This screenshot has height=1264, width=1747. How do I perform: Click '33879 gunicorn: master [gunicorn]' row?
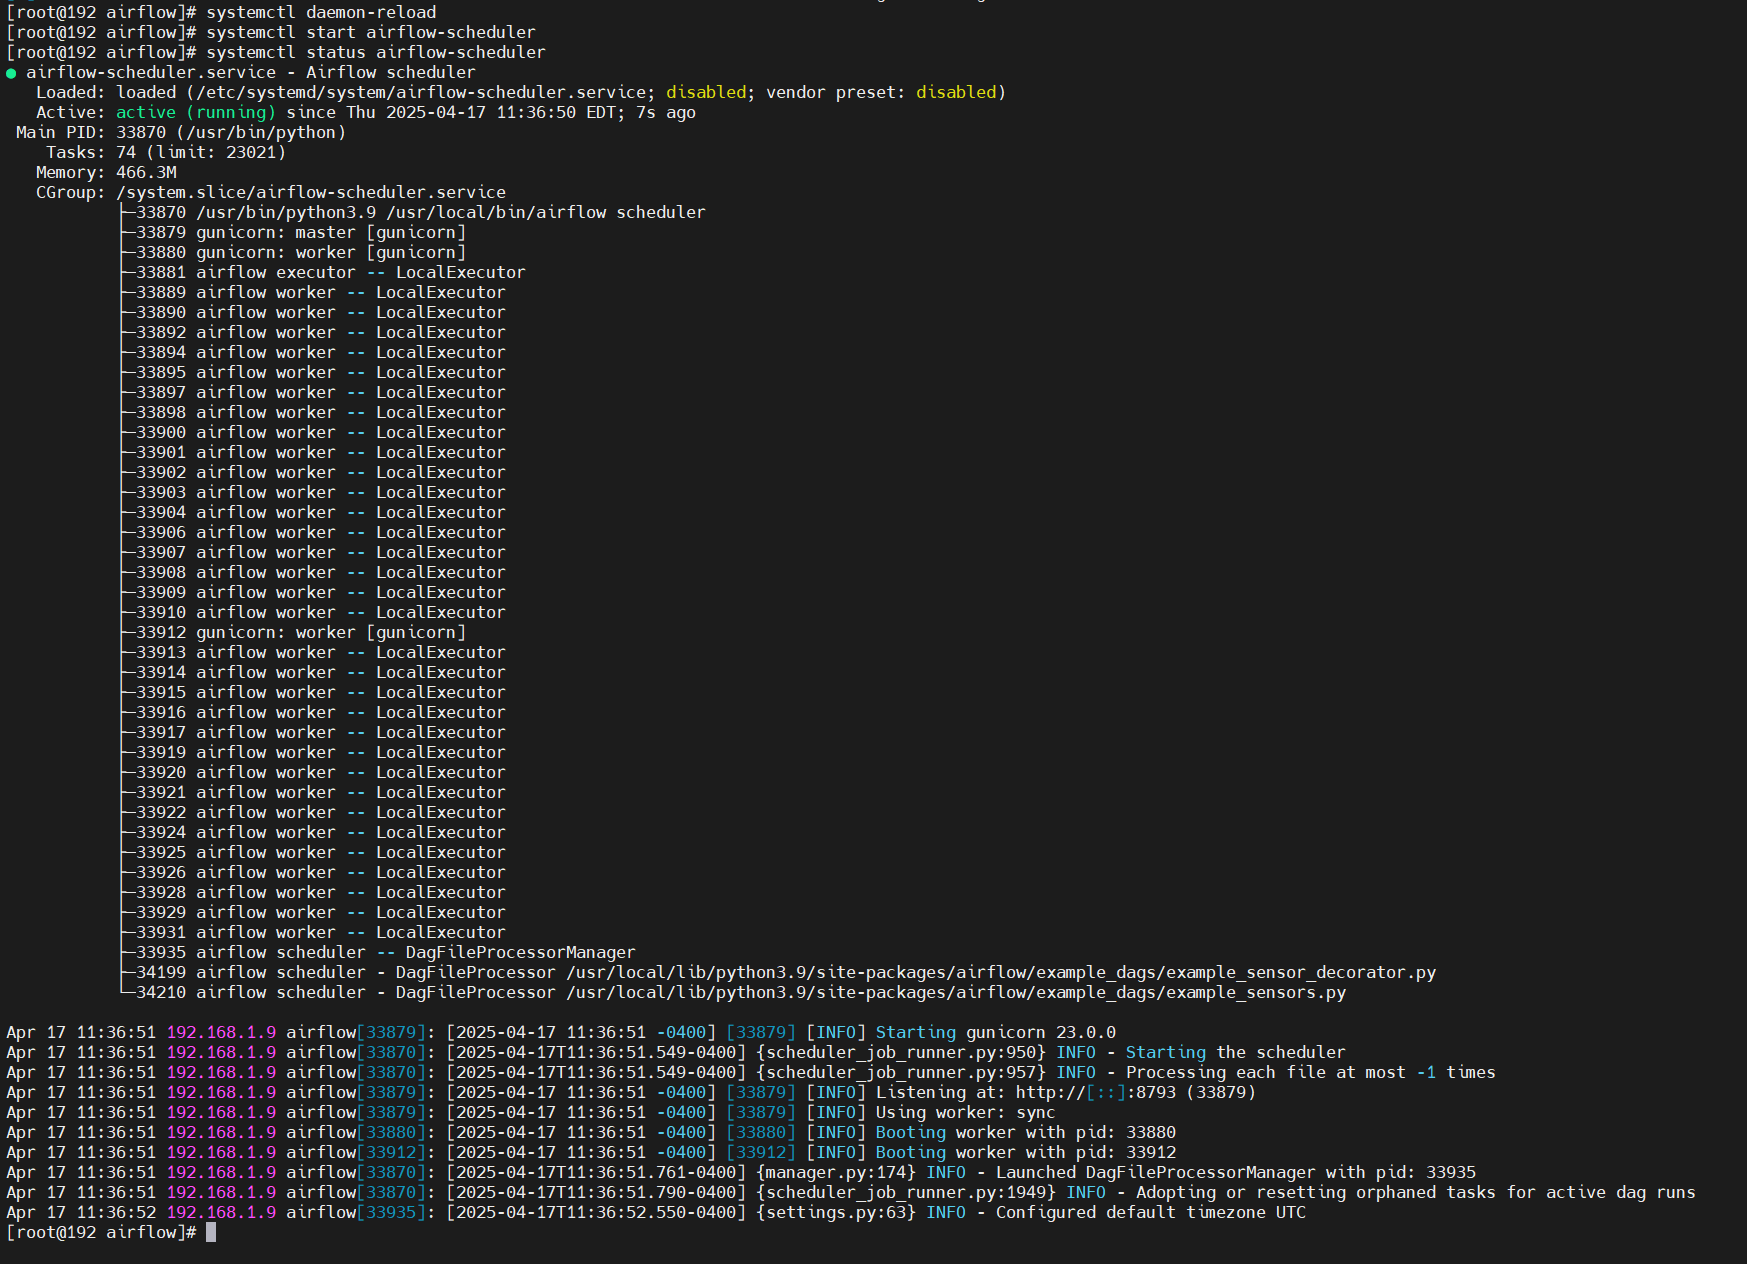coord(301,232)
